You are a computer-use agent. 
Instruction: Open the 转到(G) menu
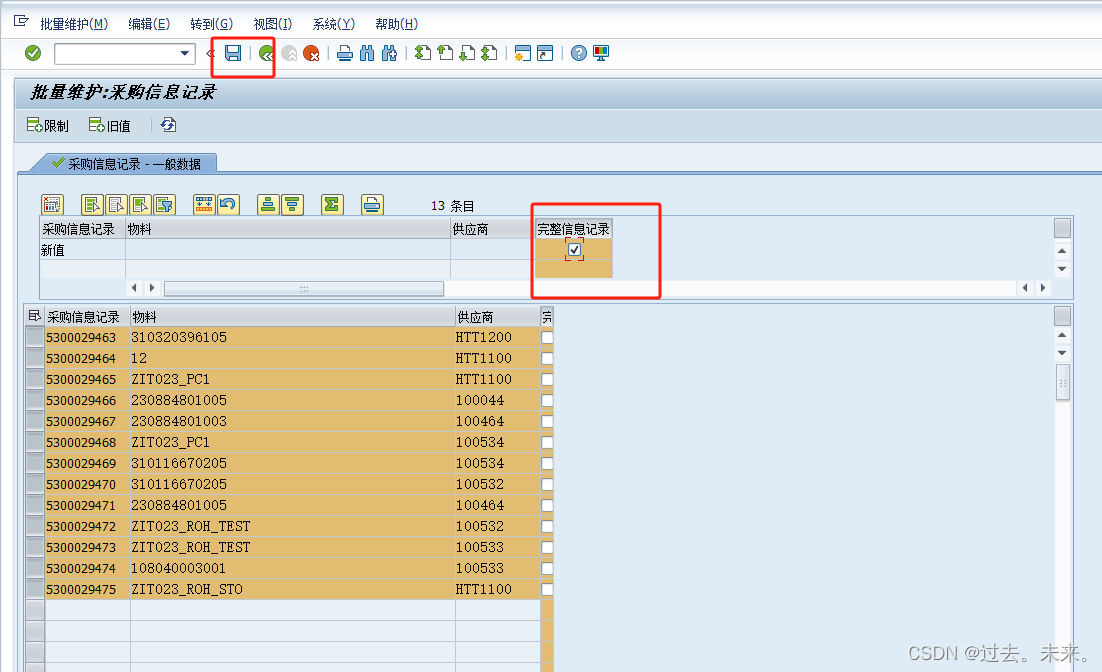(x=212, y=24)
